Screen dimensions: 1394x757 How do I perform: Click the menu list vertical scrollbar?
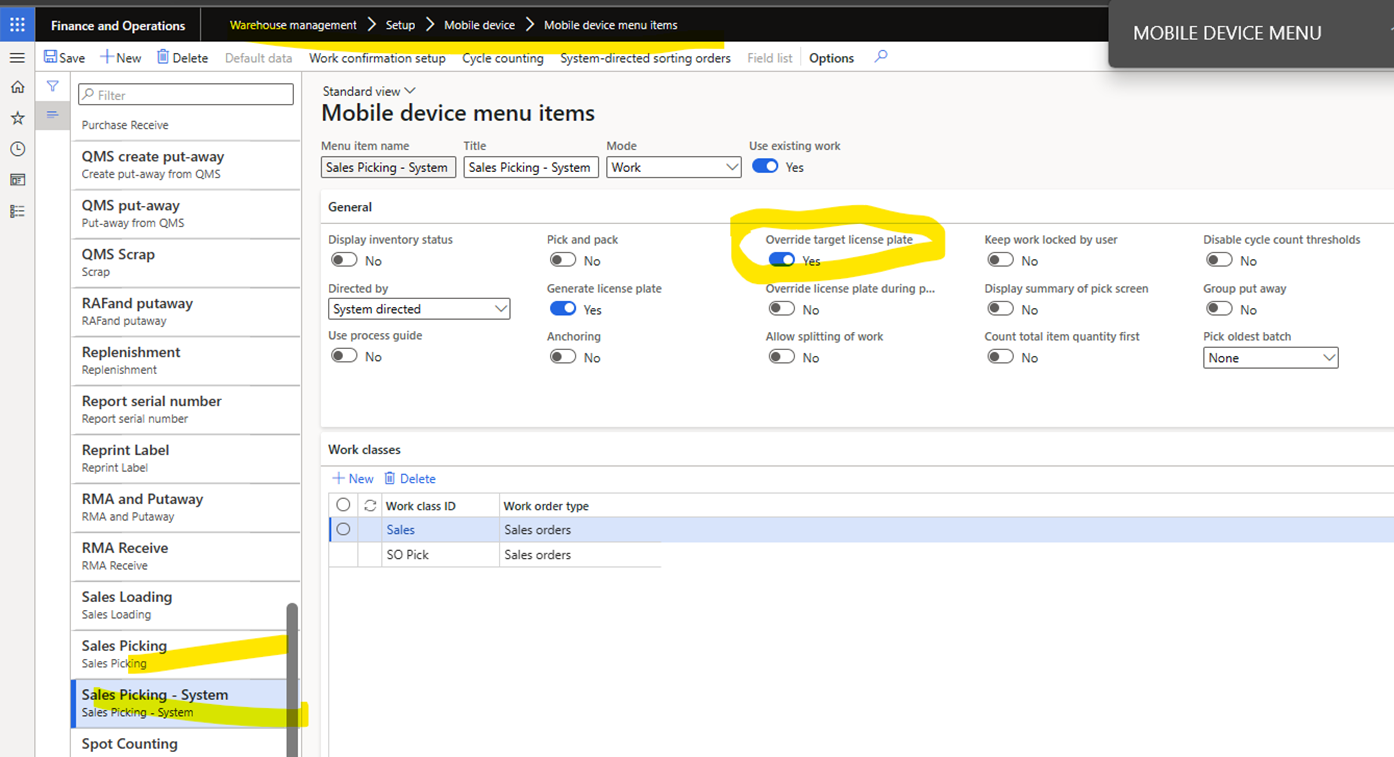(x=293, y=680)
